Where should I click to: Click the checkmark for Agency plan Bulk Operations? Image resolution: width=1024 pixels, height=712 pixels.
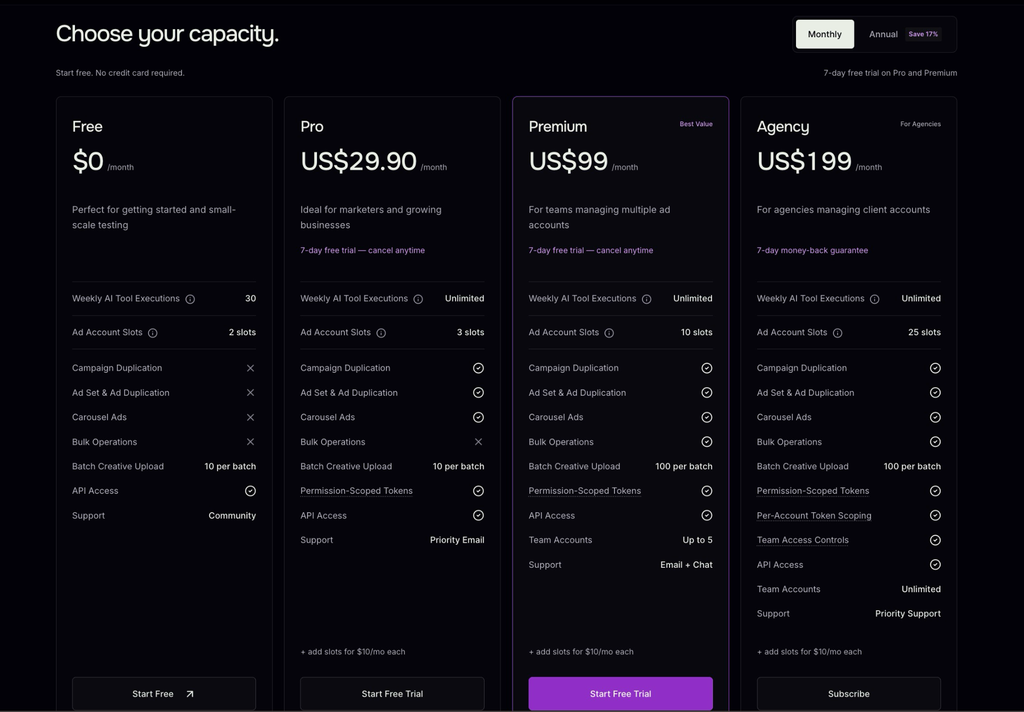pyautogui.click(x=935, y=442)
